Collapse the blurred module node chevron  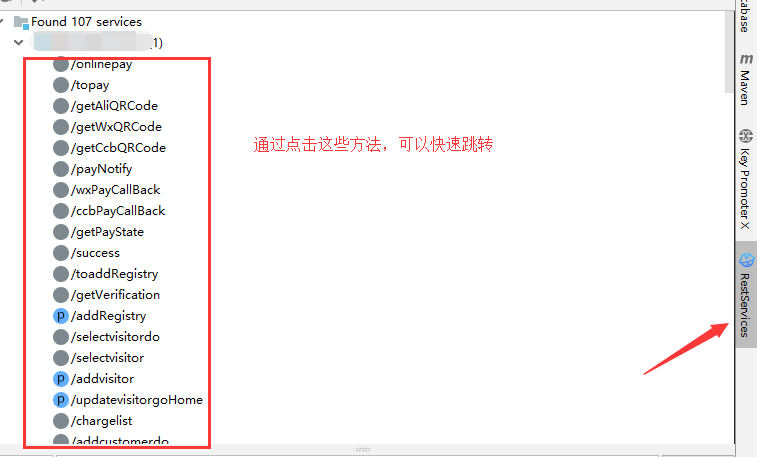19,42
